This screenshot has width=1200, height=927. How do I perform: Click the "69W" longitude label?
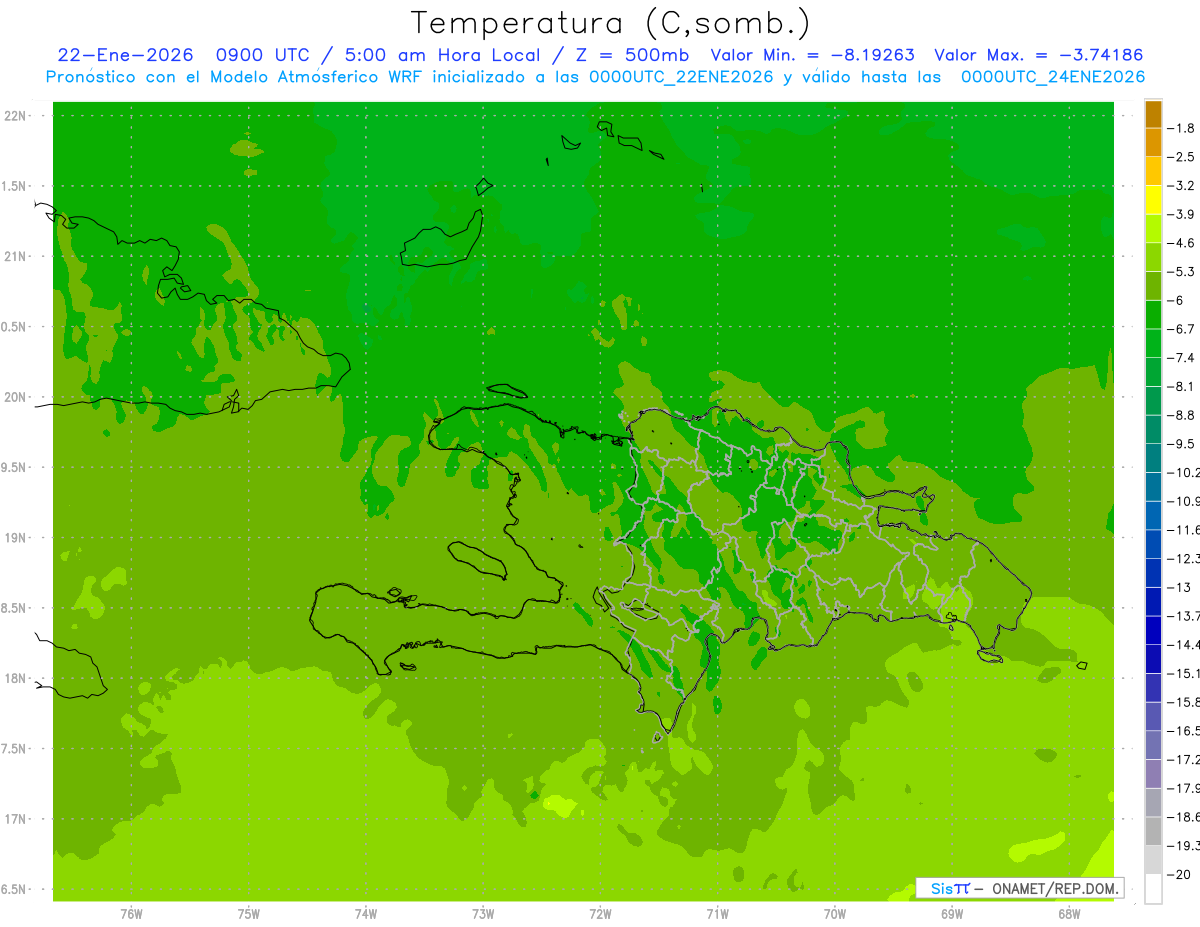pos(952,914)
